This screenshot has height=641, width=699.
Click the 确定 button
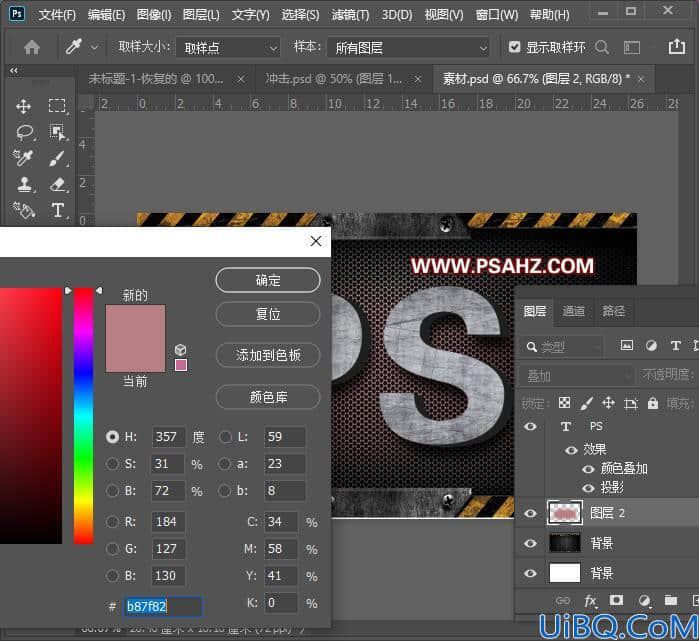click(x=267, y=280)
